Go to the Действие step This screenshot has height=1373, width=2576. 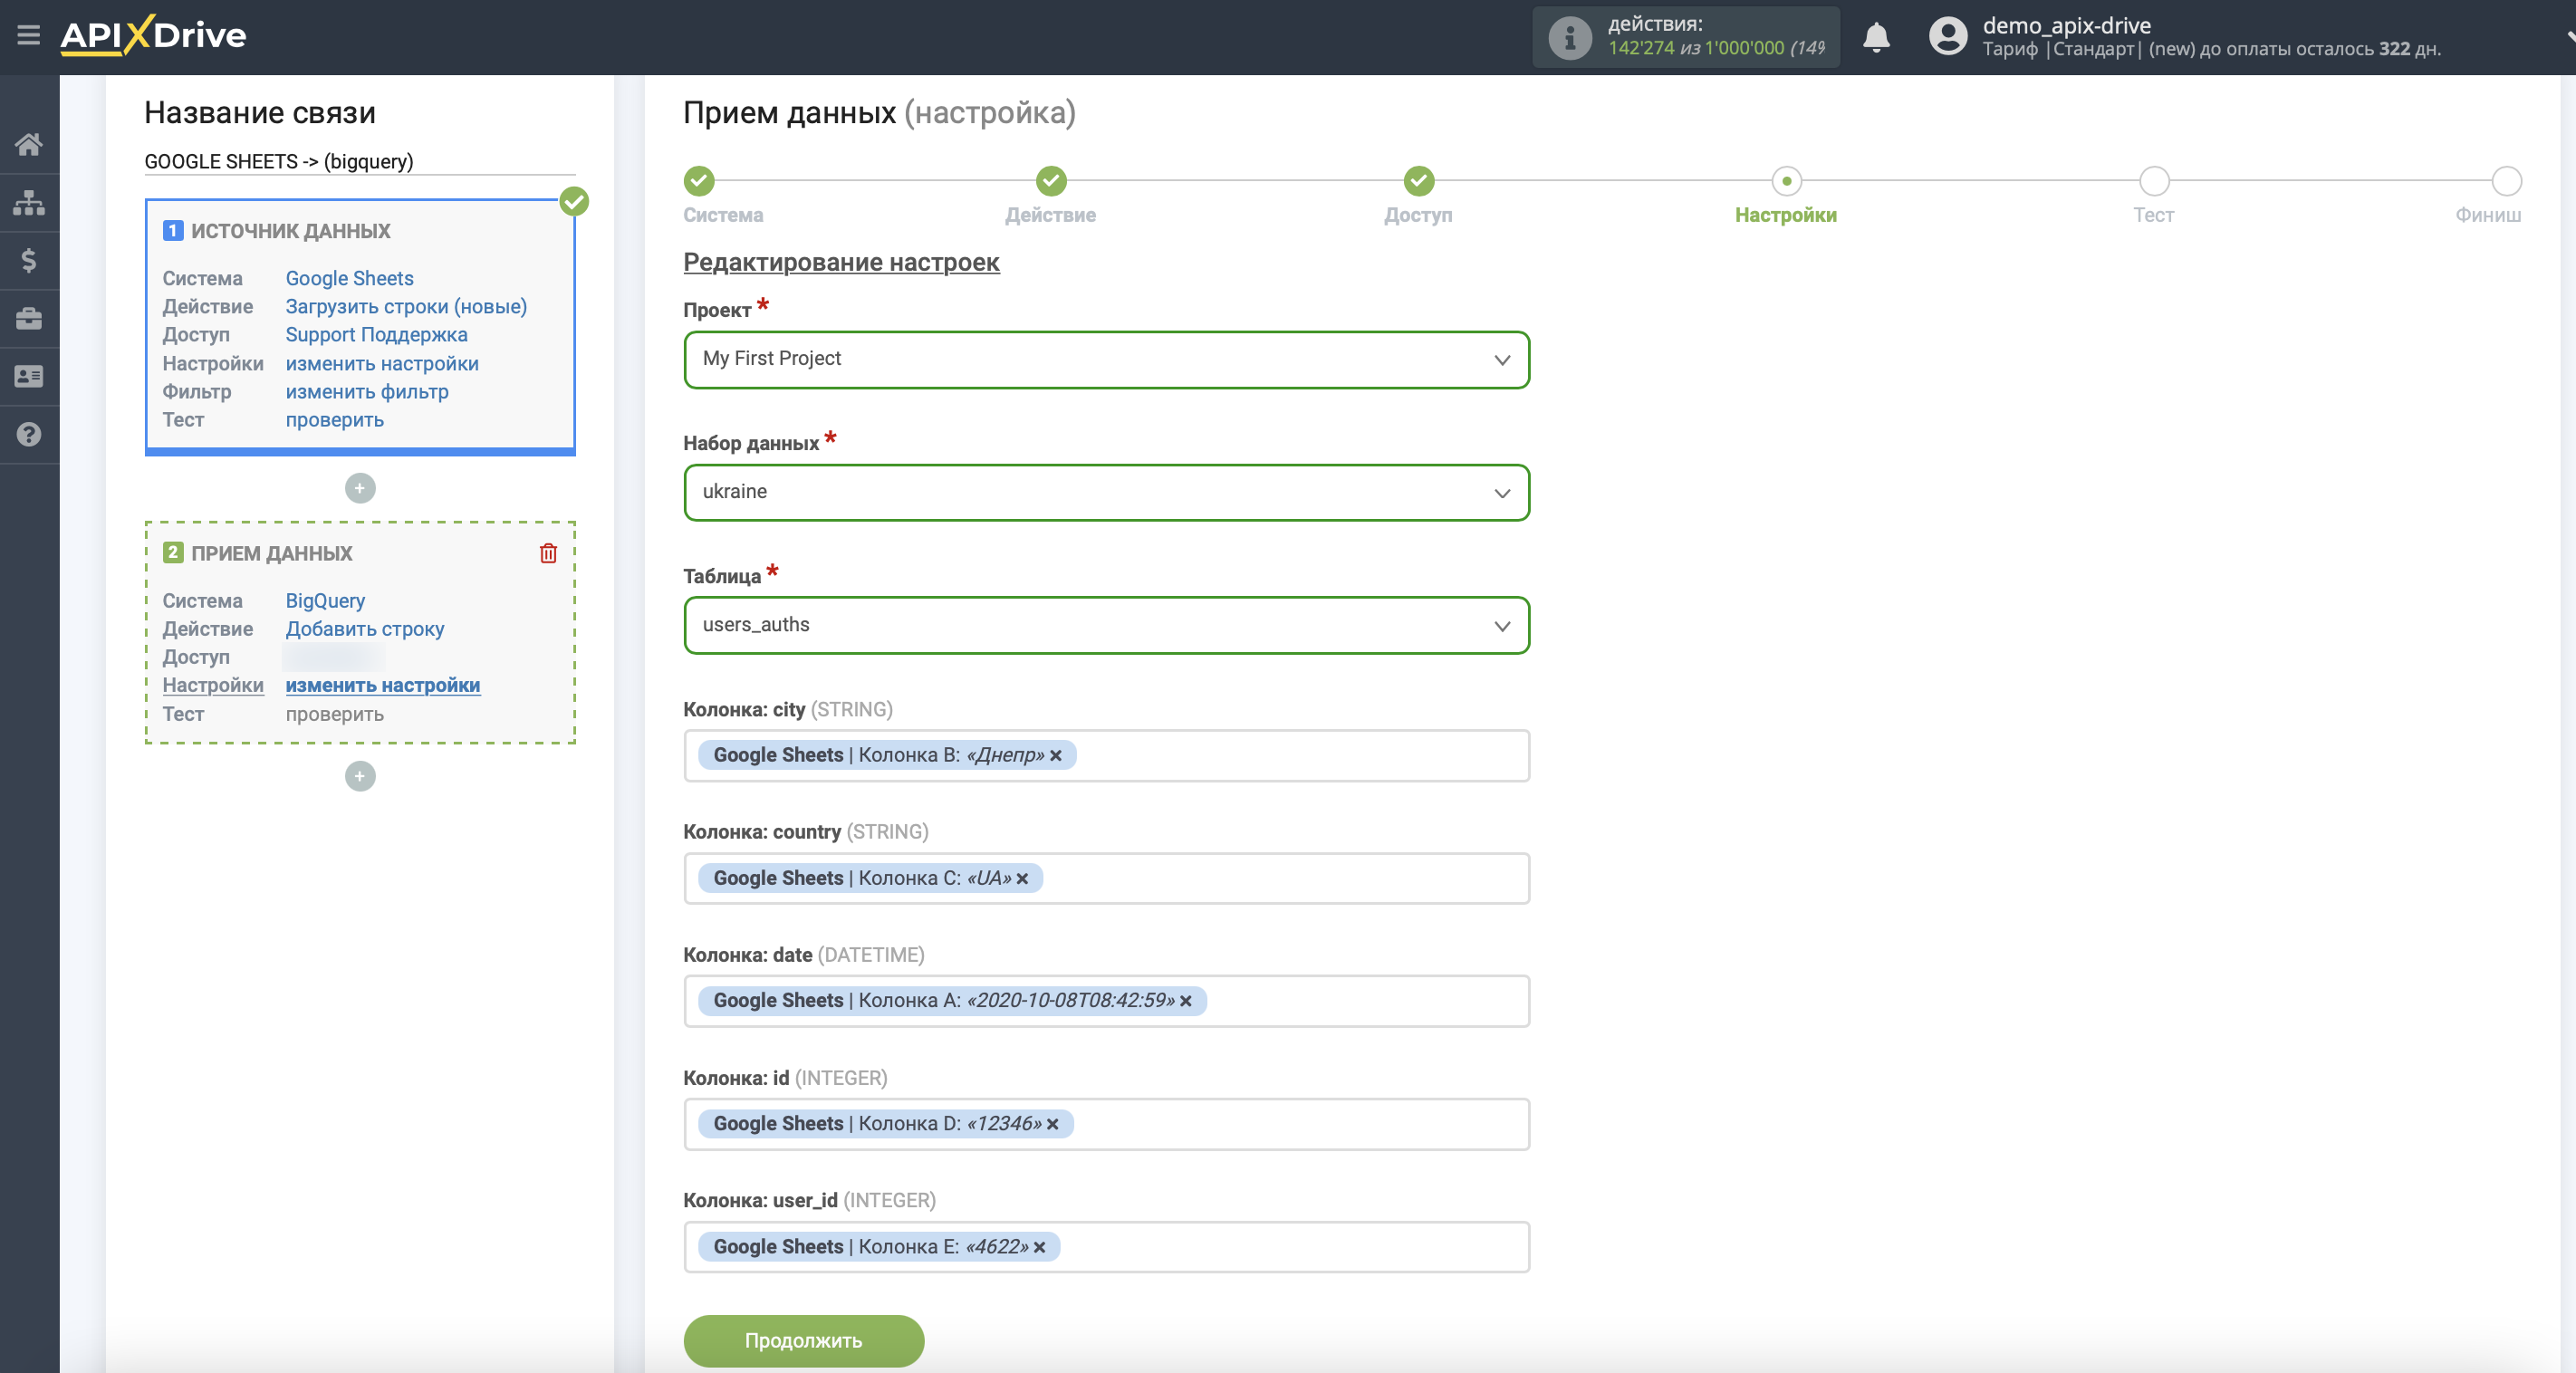pyautogui.click(x=1050, y=181)
